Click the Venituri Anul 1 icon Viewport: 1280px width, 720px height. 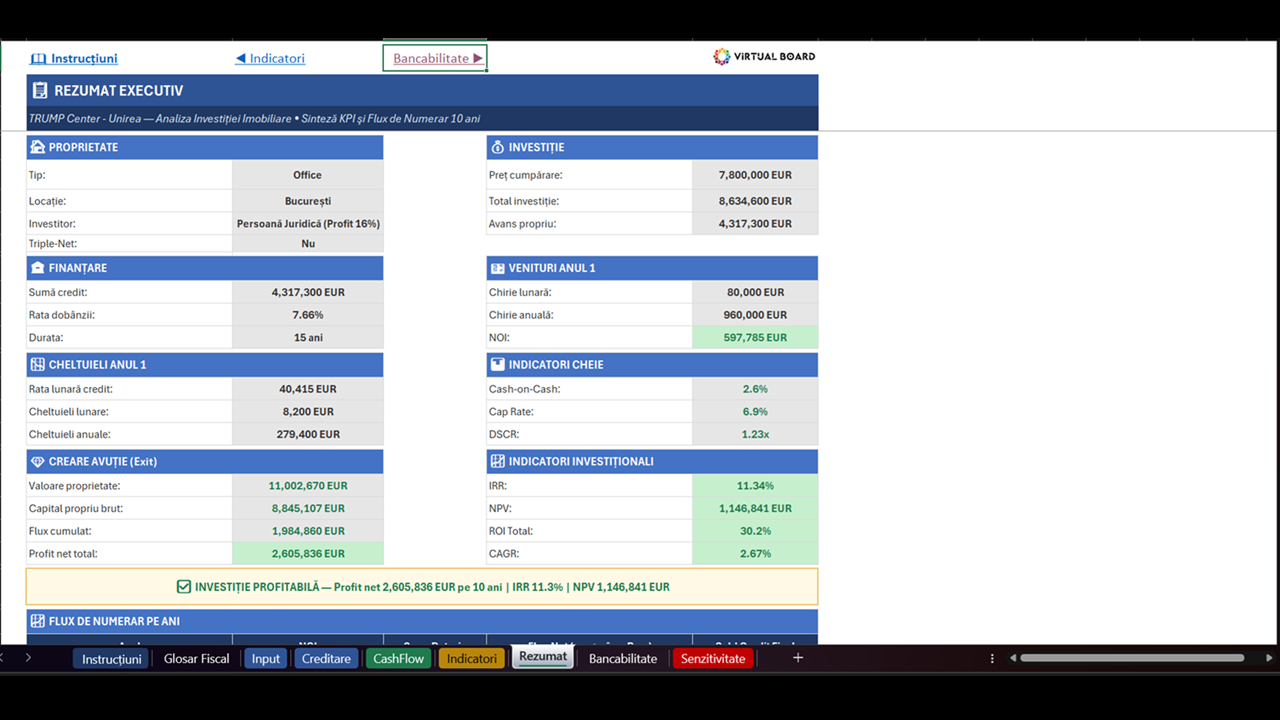(498, 268)
